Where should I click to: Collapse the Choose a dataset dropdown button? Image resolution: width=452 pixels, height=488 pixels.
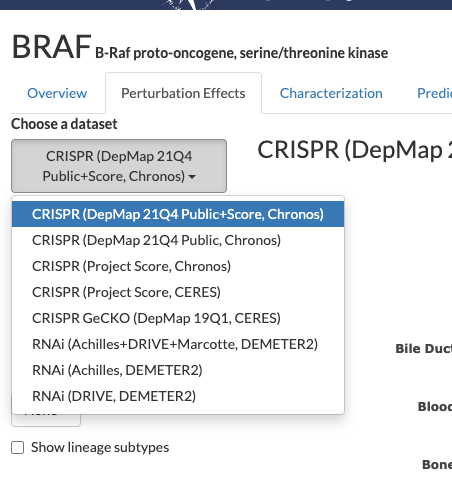[x=119, y=166]
